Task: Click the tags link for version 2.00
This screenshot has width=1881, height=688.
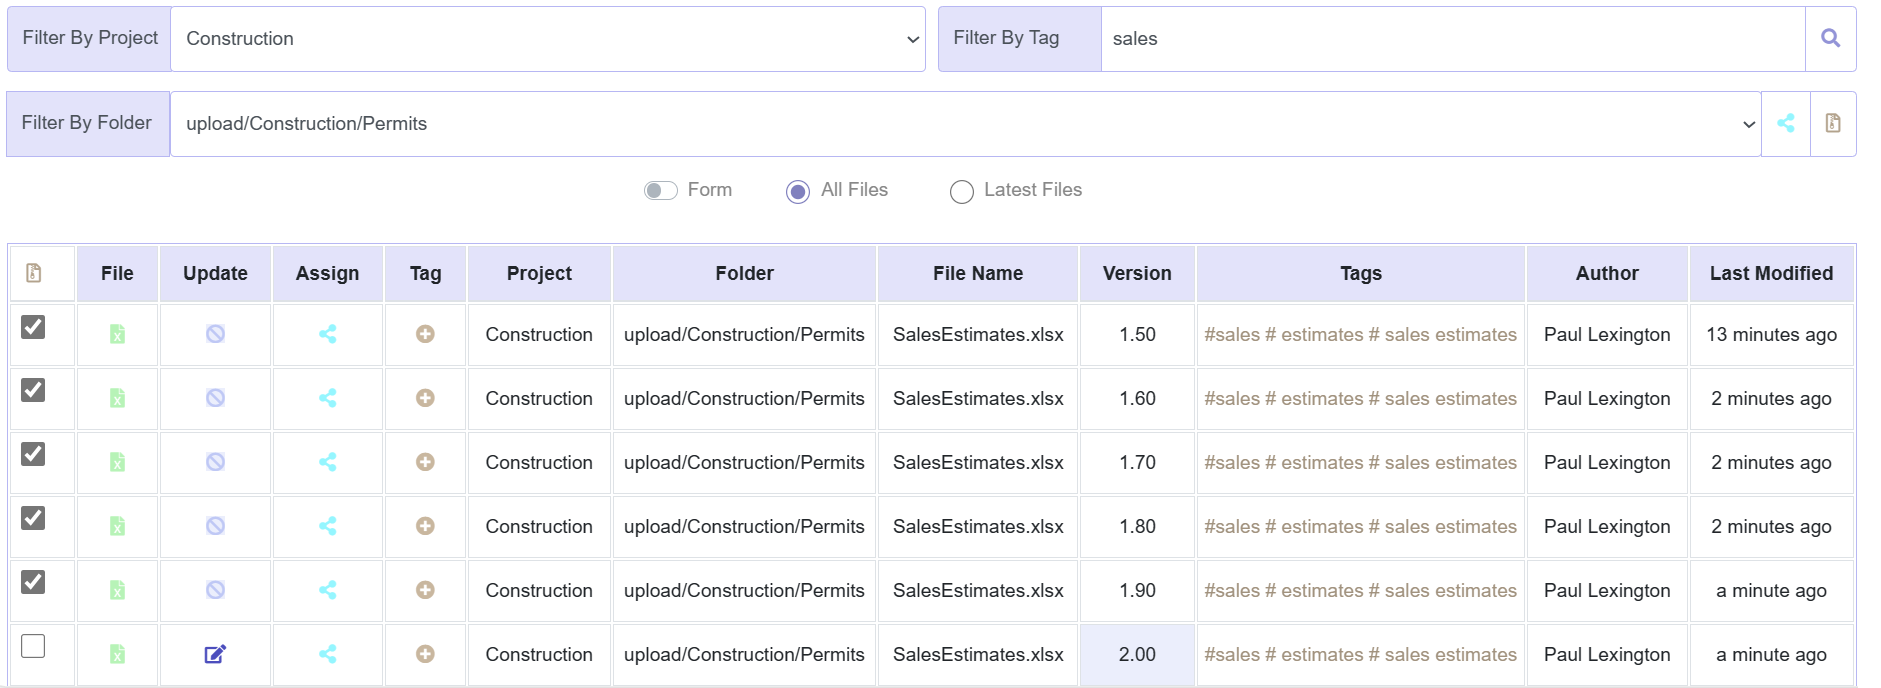Action: (x=1360, y=654)
